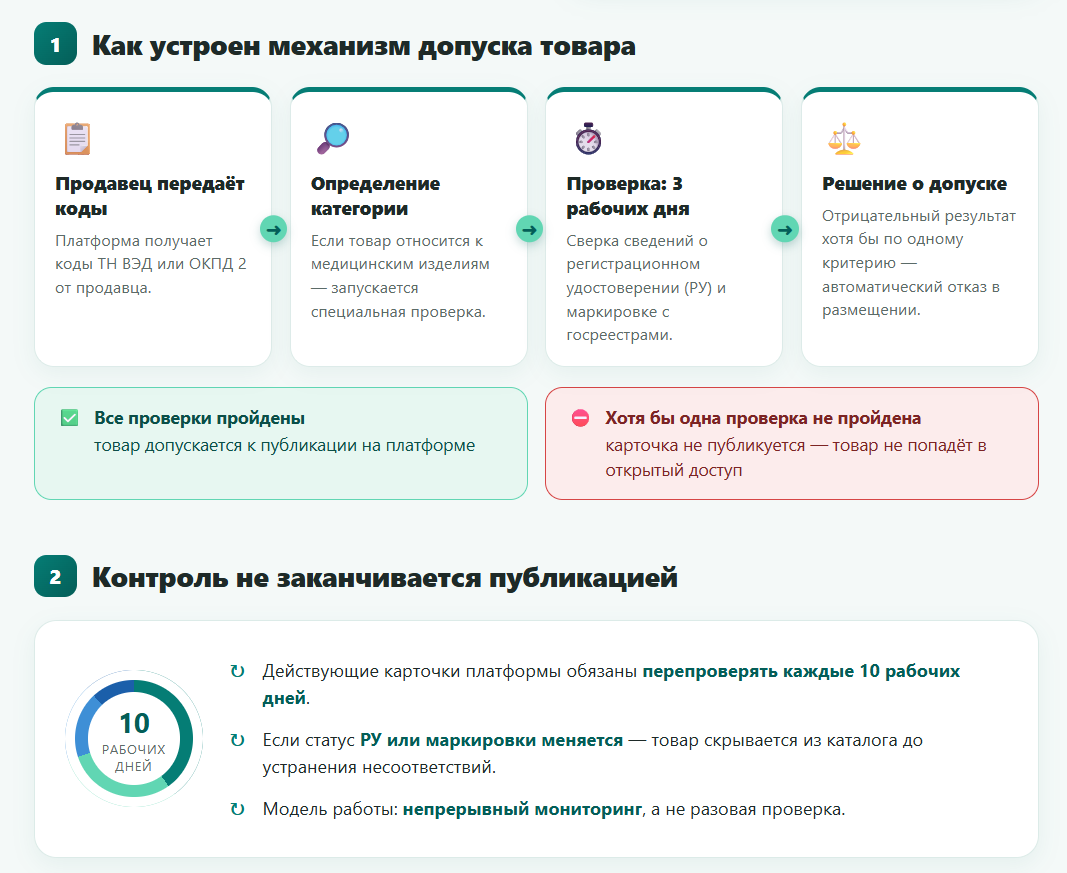Click the arrow leading to 'Решение о допуске' card
This screenshot has height=873, width=1067.
(x=785, y=229)
